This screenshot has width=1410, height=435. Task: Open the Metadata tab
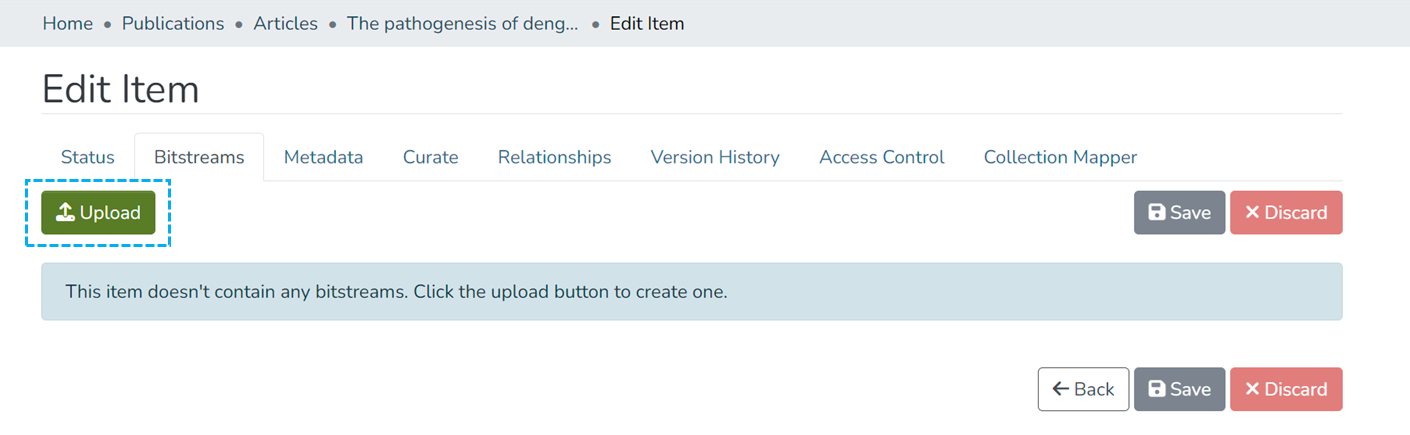click(x=323, y=157)
